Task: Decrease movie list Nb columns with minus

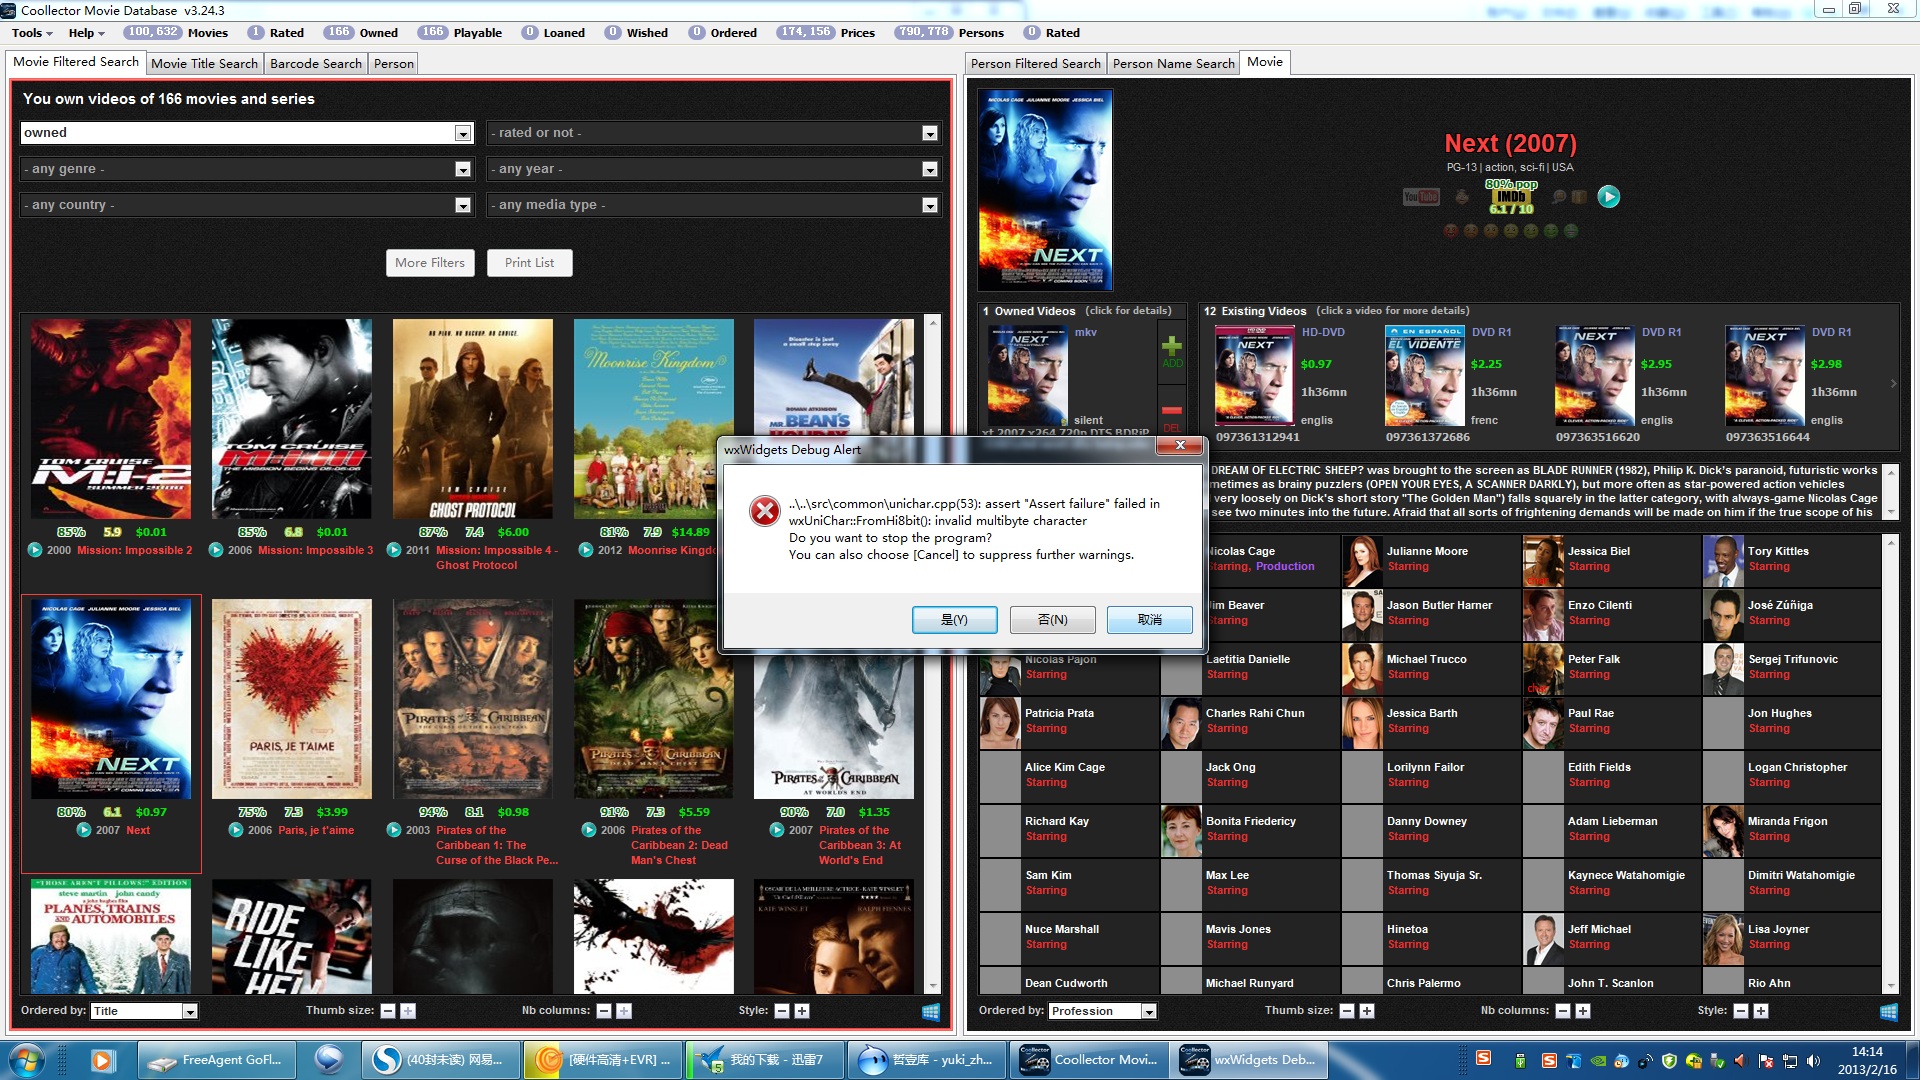Action: tap(604, 1011)
